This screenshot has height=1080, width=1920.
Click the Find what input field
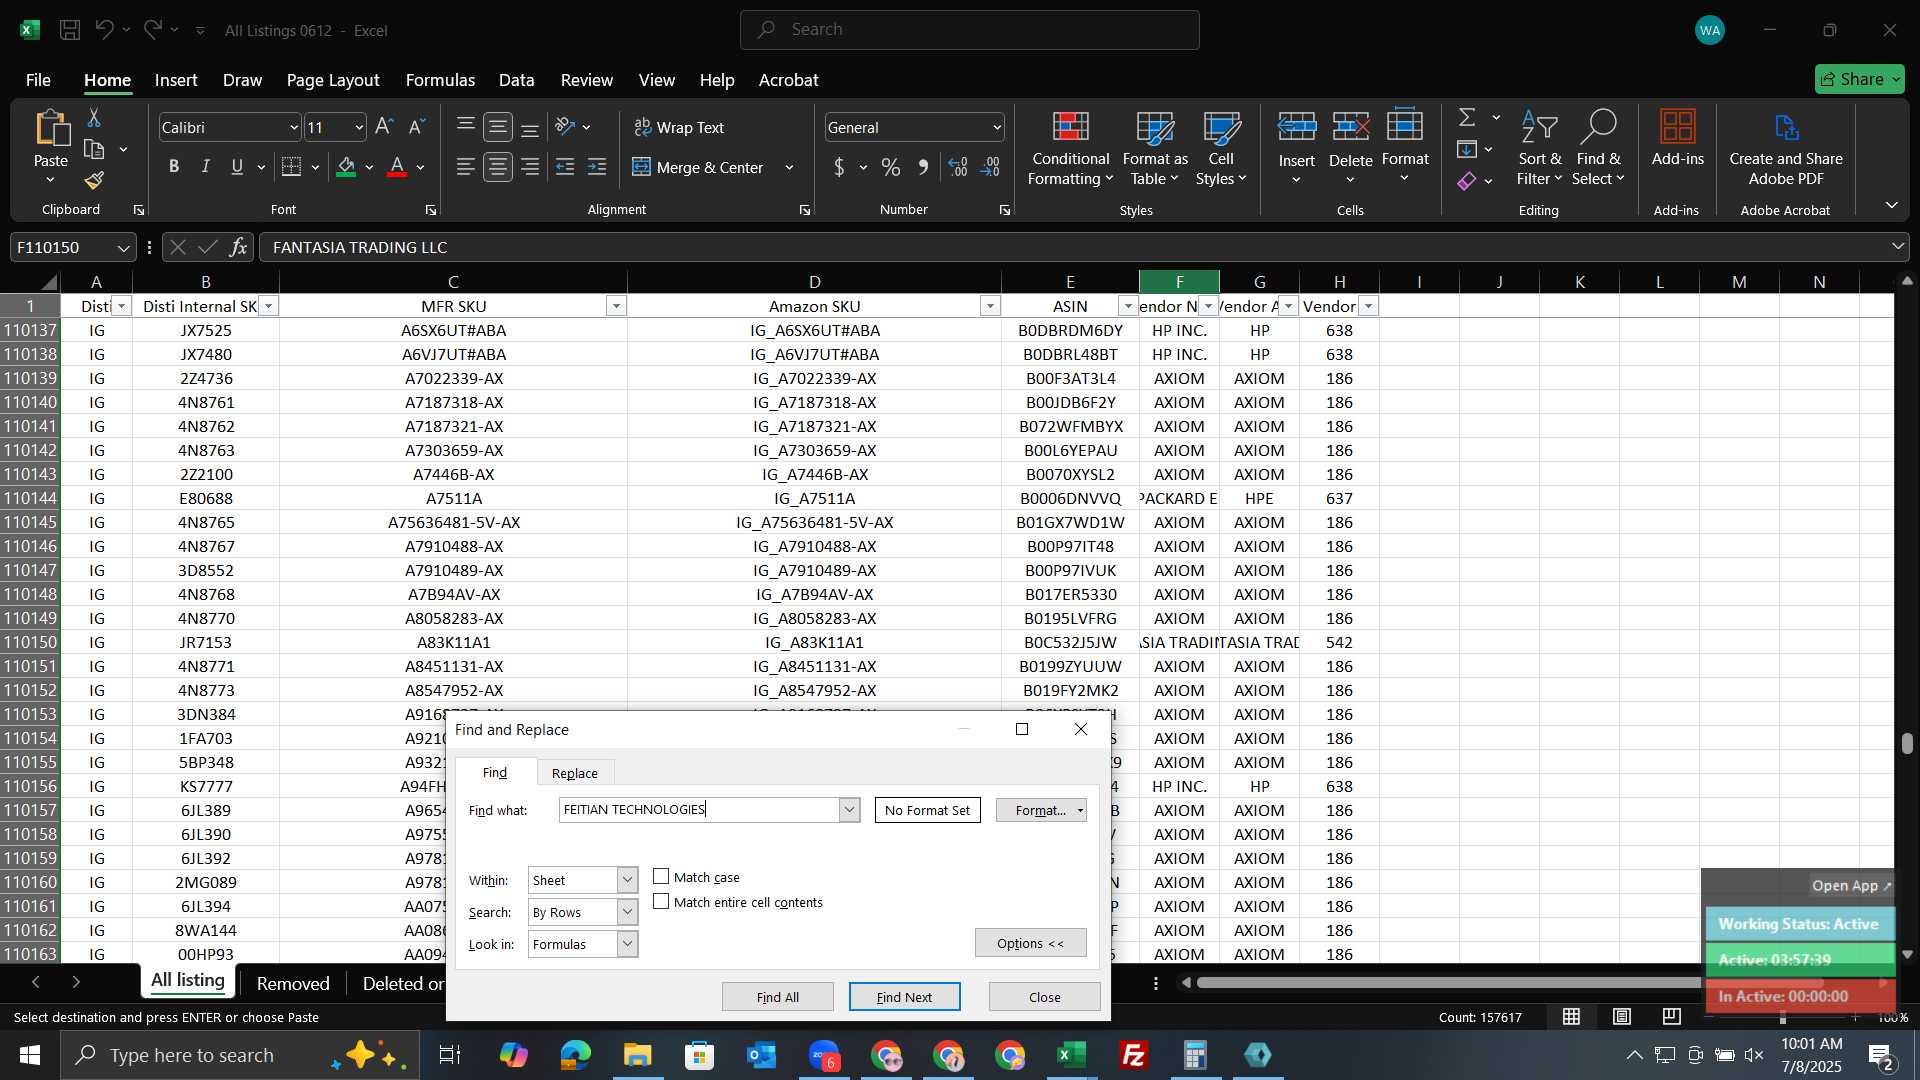coord(699,810)
